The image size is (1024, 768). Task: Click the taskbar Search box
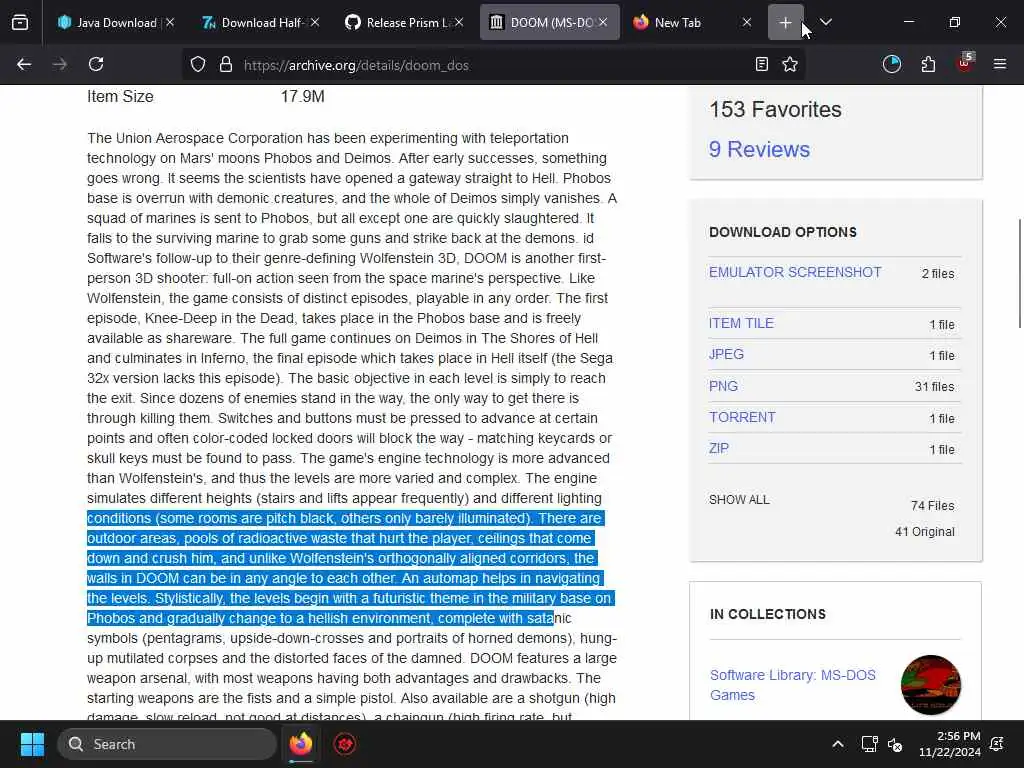(x=167, y=744)
